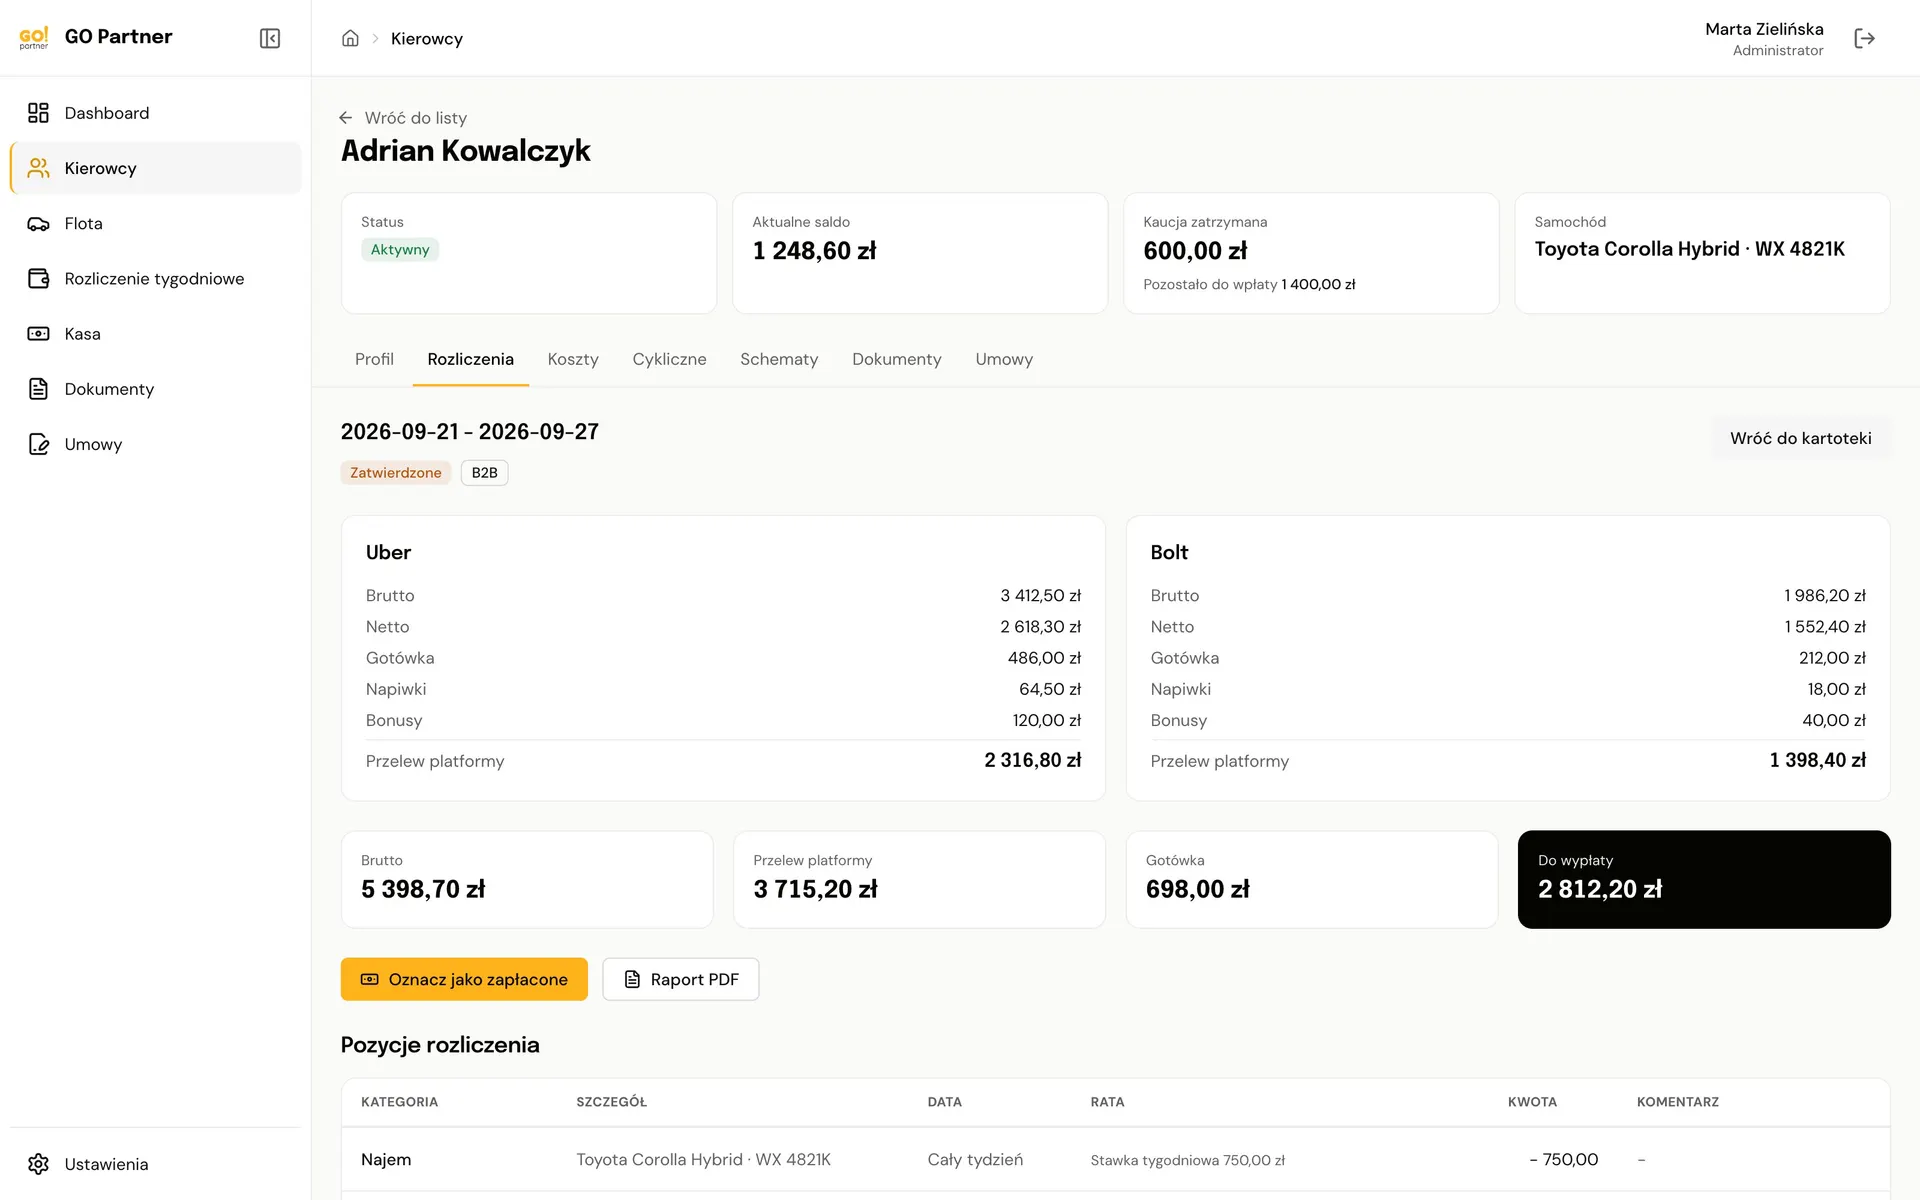Collapse the sidebar panel icon
This screenshot has height=1200, width=1920.
pyautogui.click(x=270, y=38)
